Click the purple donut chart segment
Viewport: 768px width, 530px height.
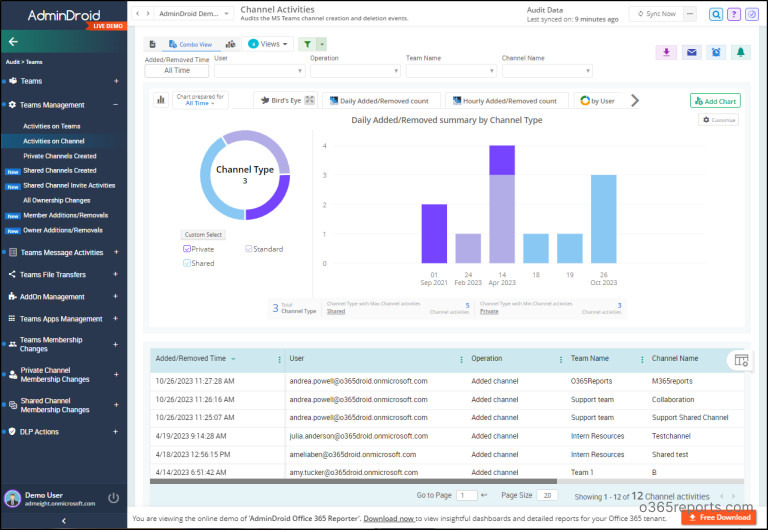[x=270, y=199]
